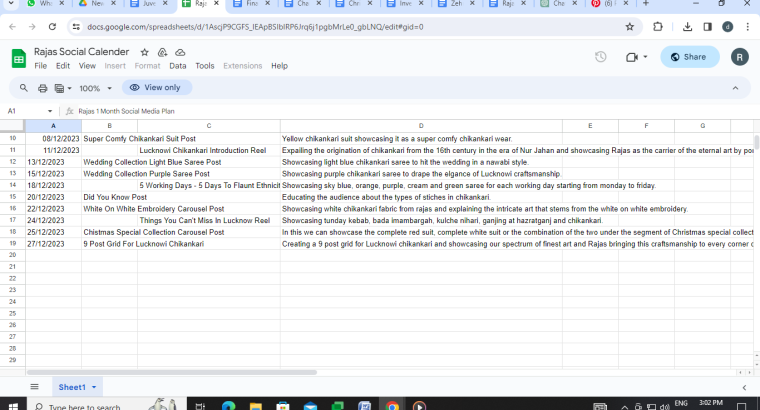Click the View only button

point(156,88)
